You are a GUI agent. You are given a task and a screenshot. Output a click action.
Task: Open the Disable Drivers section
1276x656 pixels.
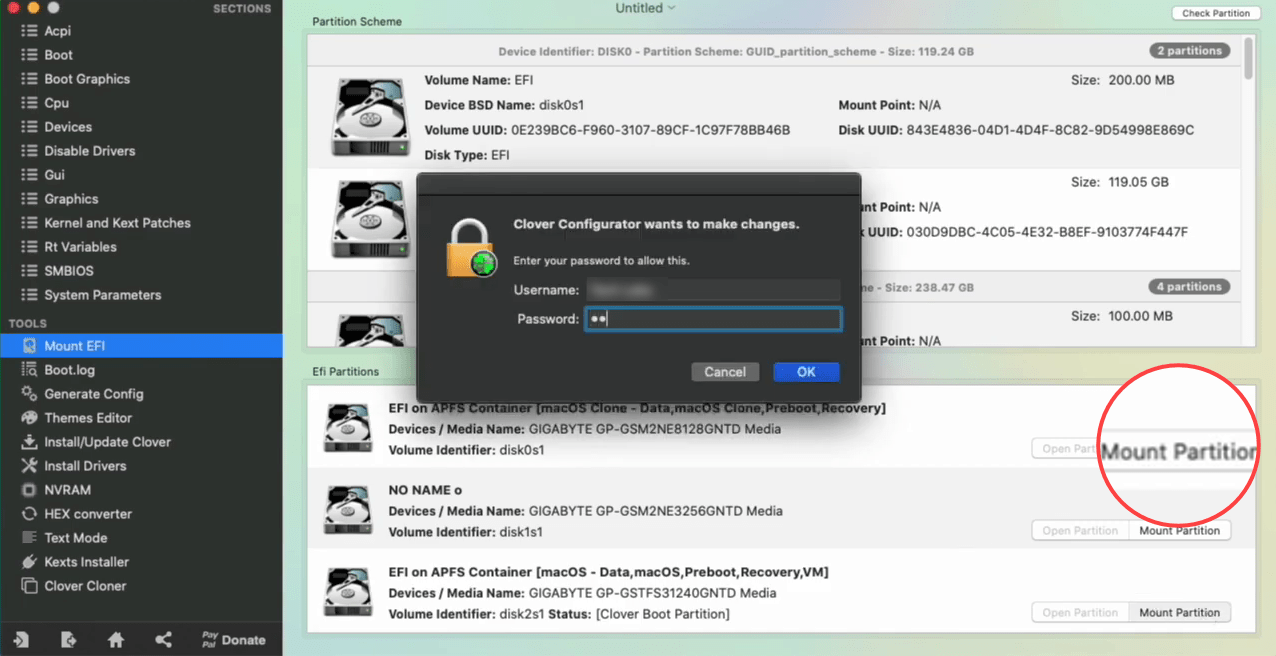(x=141, y=151)
